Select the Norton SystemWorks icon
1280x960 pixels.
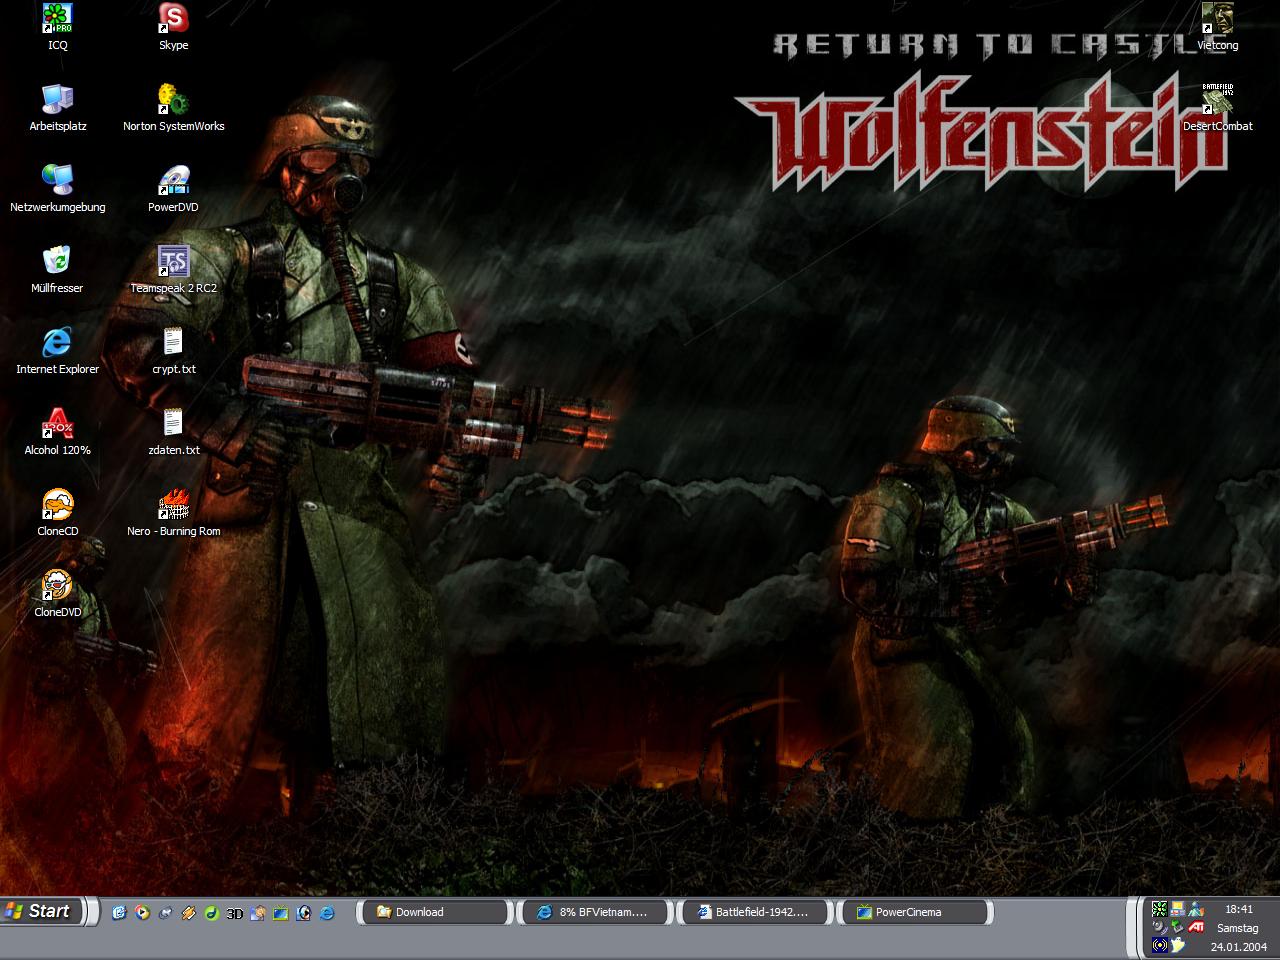(173, 100)
